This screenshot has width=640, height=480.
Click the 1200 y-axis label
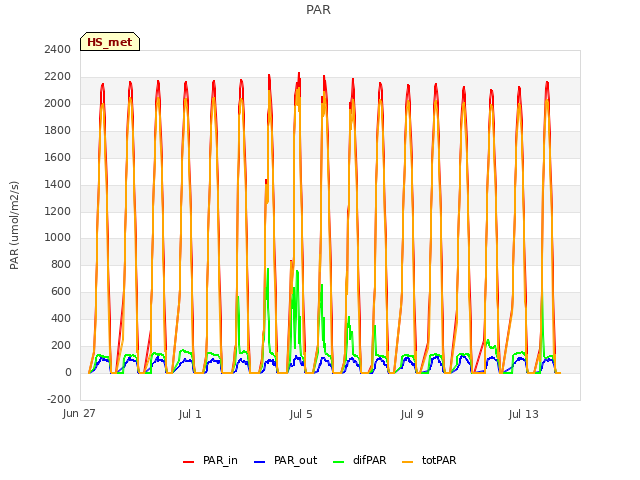click(x=58, y=211)
